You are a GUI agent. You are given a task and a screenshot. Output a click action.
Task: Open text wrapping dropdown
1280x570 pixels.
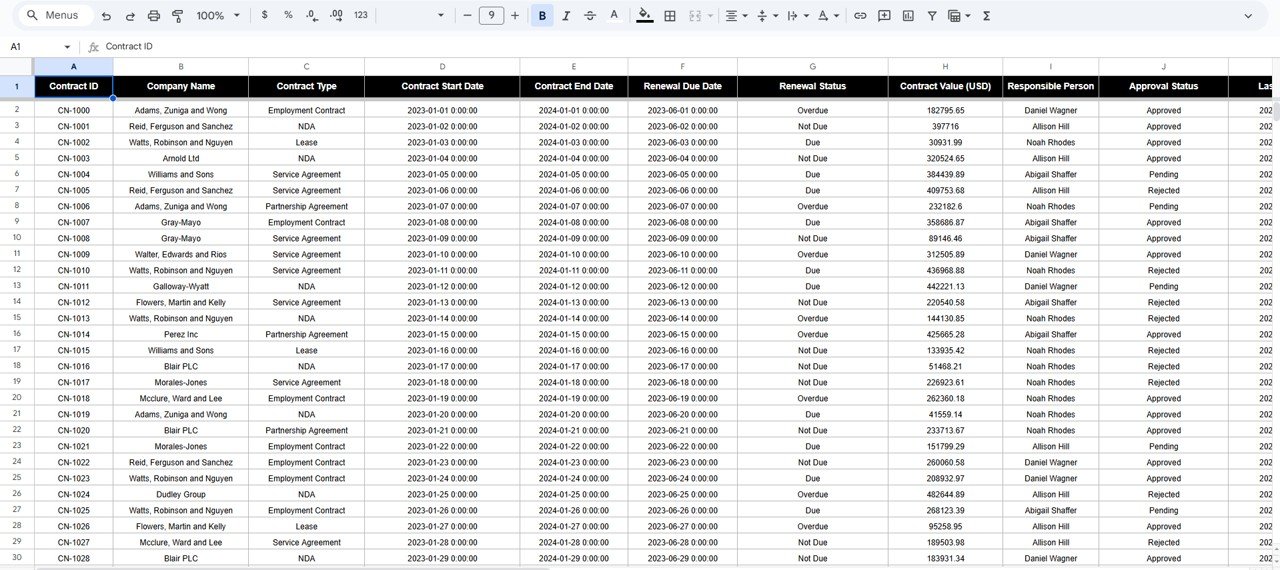point(797,16)
